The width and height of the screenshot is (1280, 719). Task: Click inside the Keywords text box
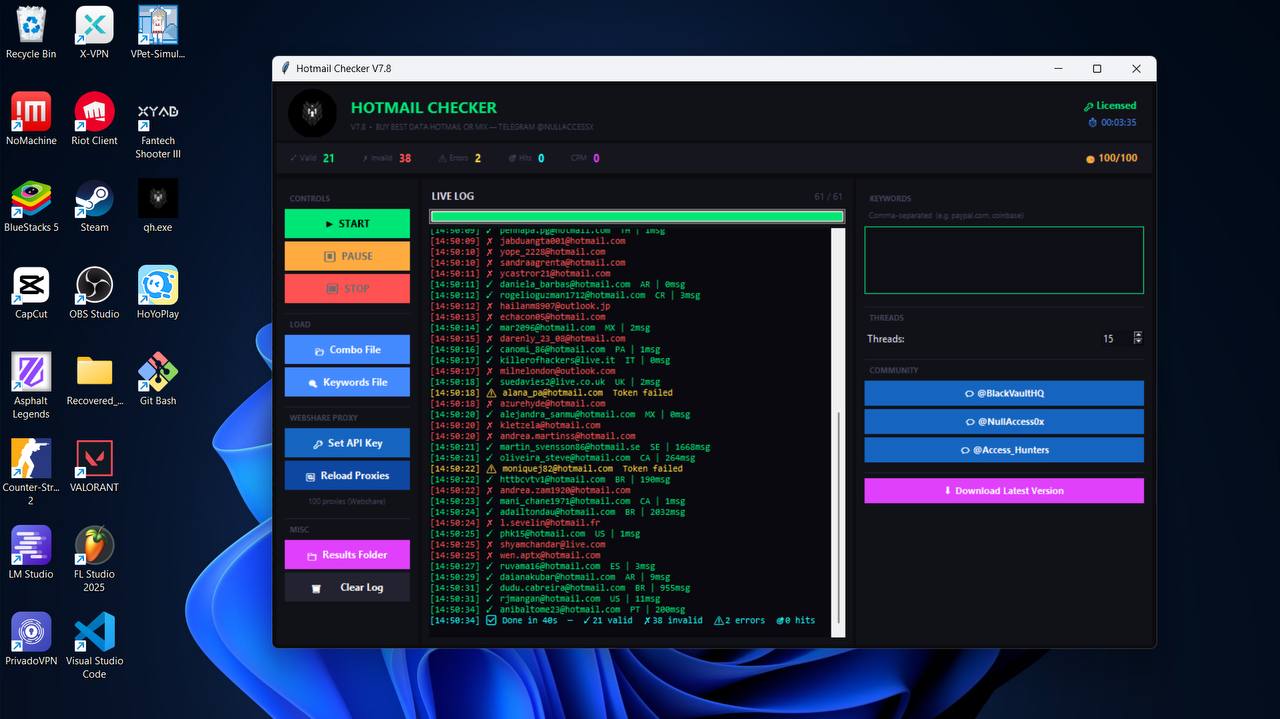click(1004, 260)
